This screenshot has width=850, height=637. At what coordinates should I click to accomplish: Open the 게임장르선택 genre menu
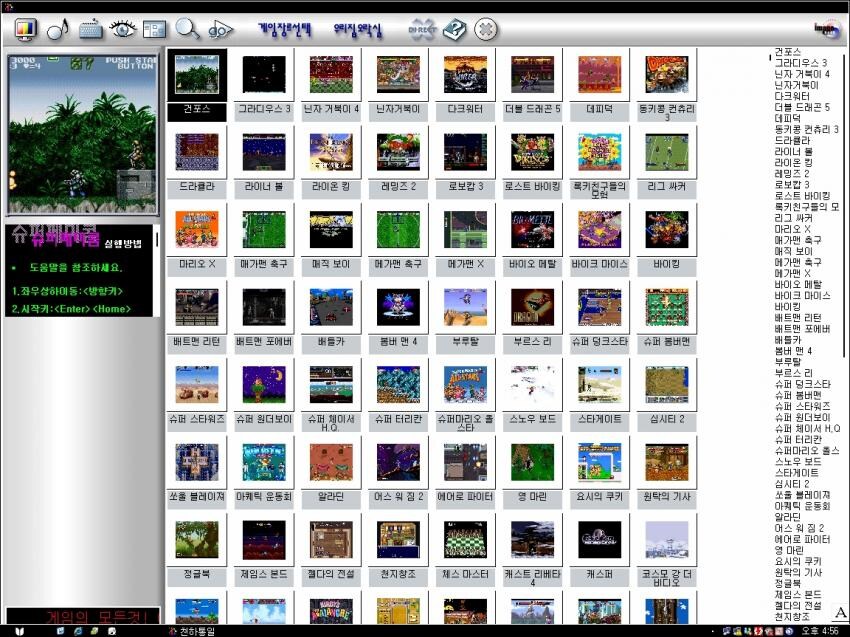tap(285, 29)
